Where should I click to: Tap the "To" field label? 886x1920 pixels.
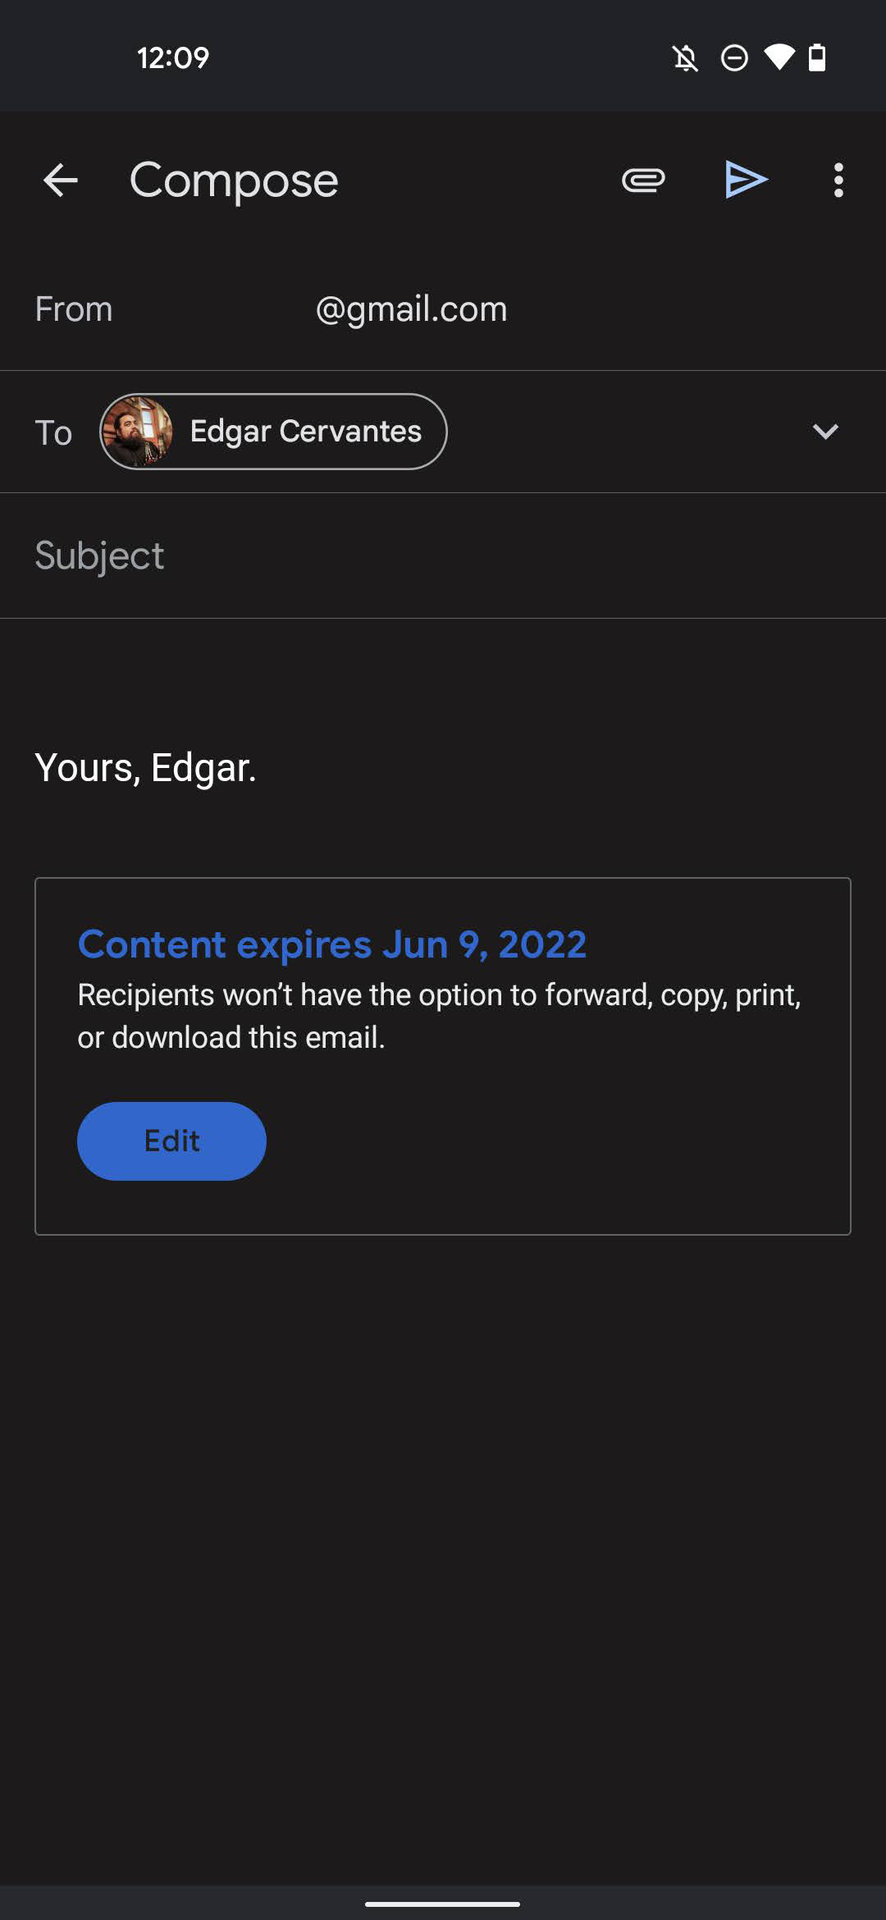pyautogui.click(x=53, y=432)
